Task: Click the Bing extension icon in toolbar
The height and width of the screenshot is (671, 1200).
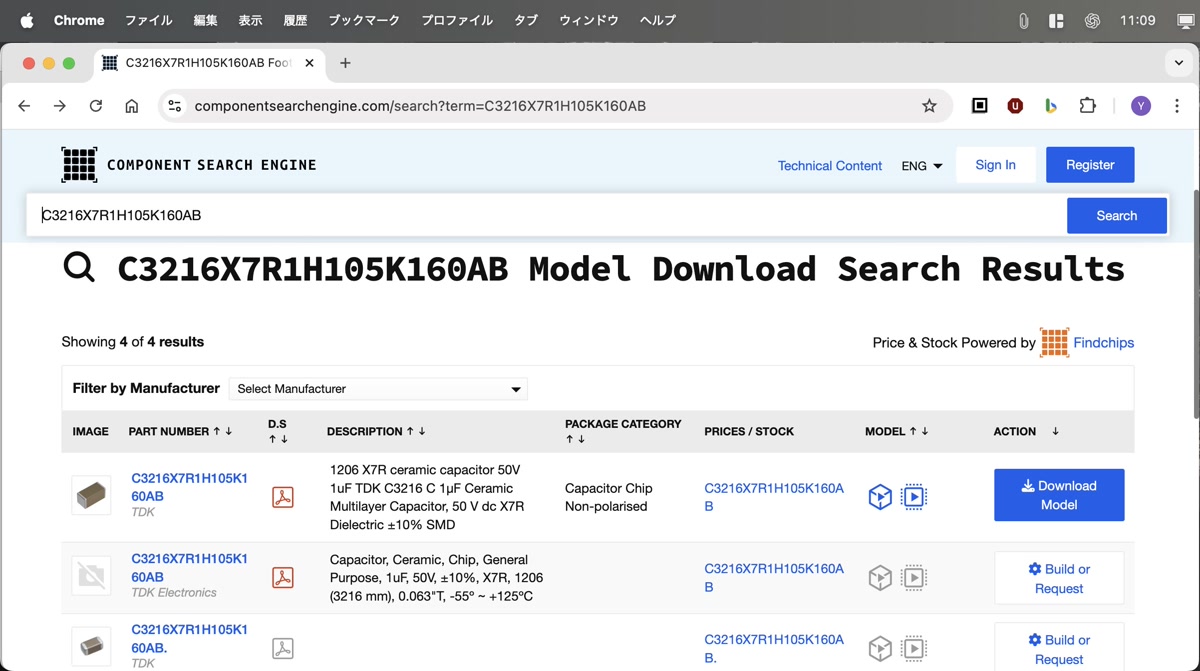Action: [x=1050, y=106]
